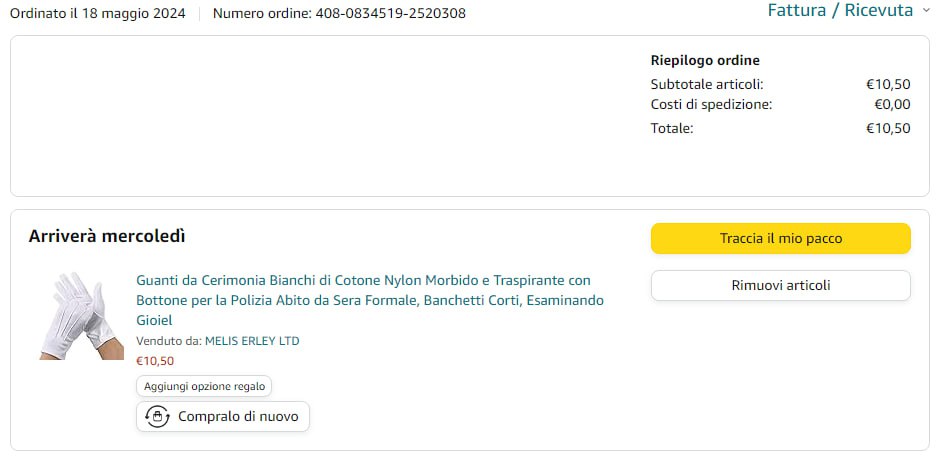This screenshot has height=459, width=950.
Task: Expand the Fattura / Ricevuta chevron arrow
Action: click(x=925, y=10)
